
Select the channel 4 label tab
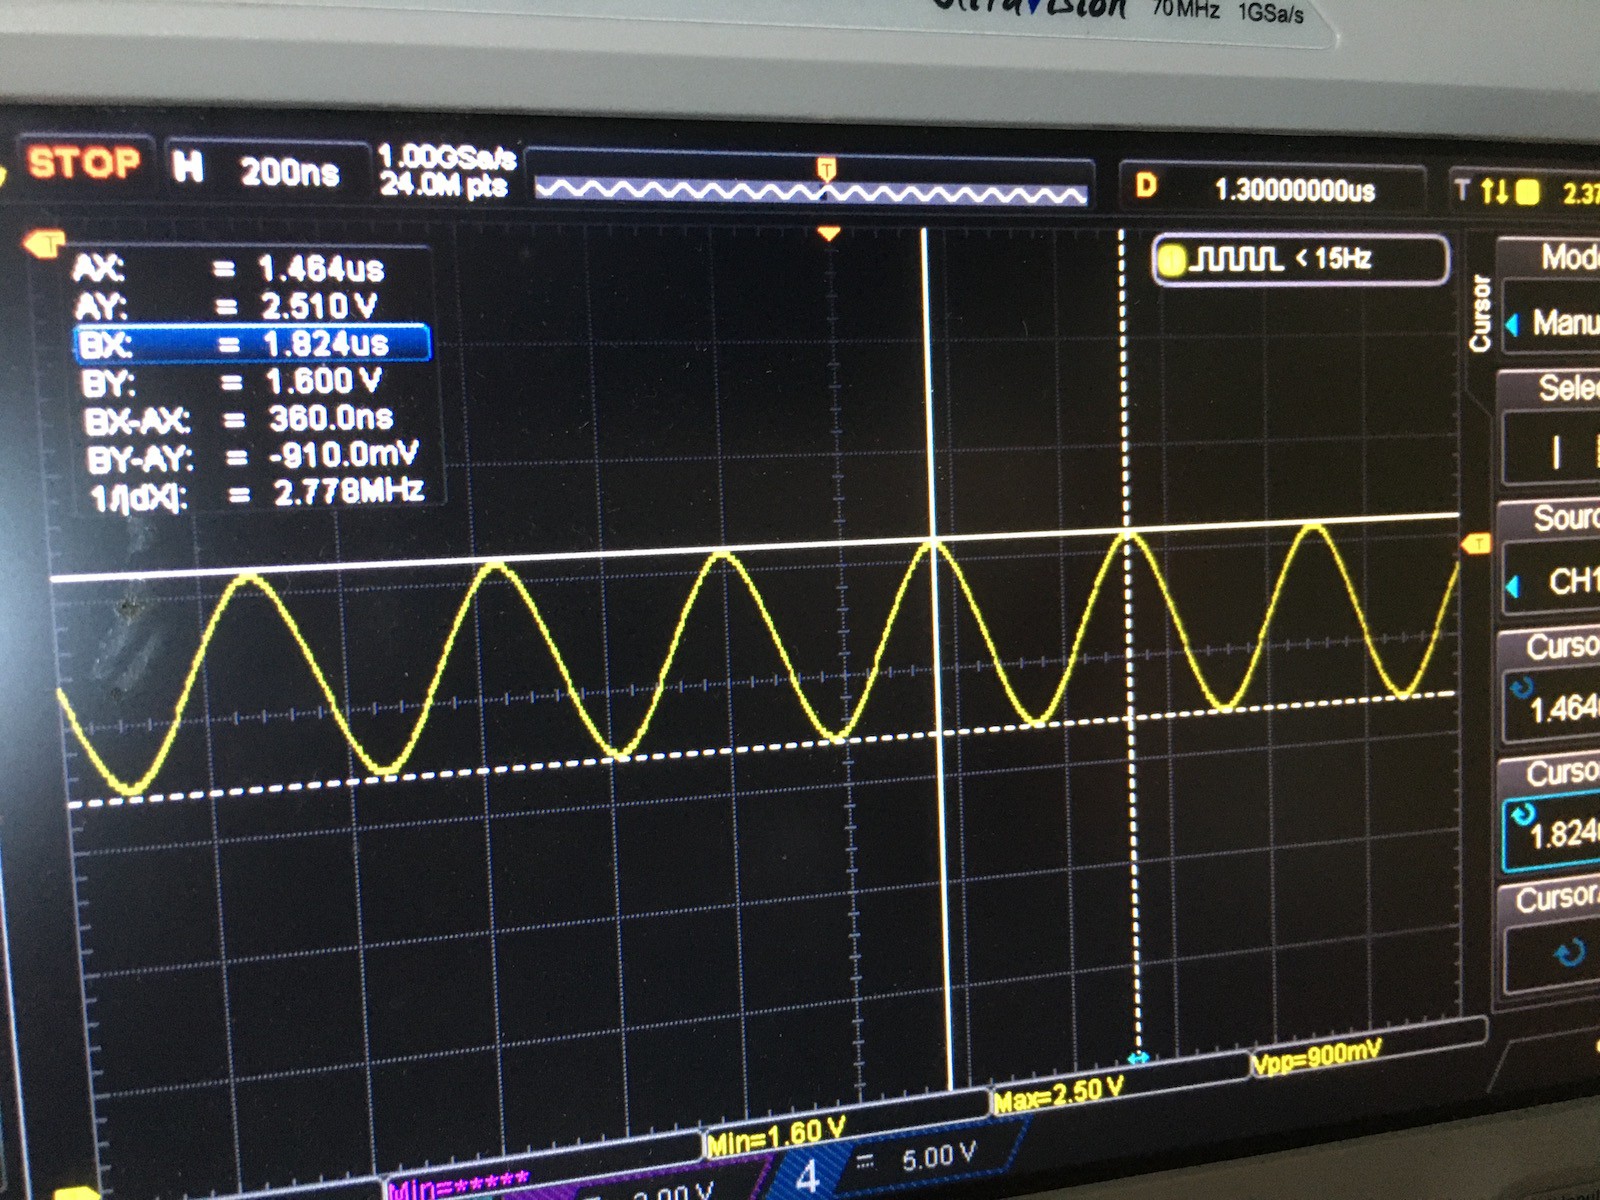(x=808, y=1176)
